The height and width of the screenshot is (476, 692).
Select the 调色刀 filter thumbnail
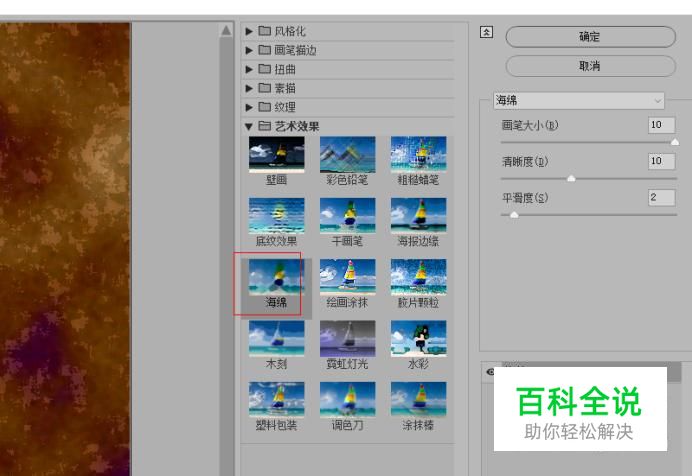347,400
